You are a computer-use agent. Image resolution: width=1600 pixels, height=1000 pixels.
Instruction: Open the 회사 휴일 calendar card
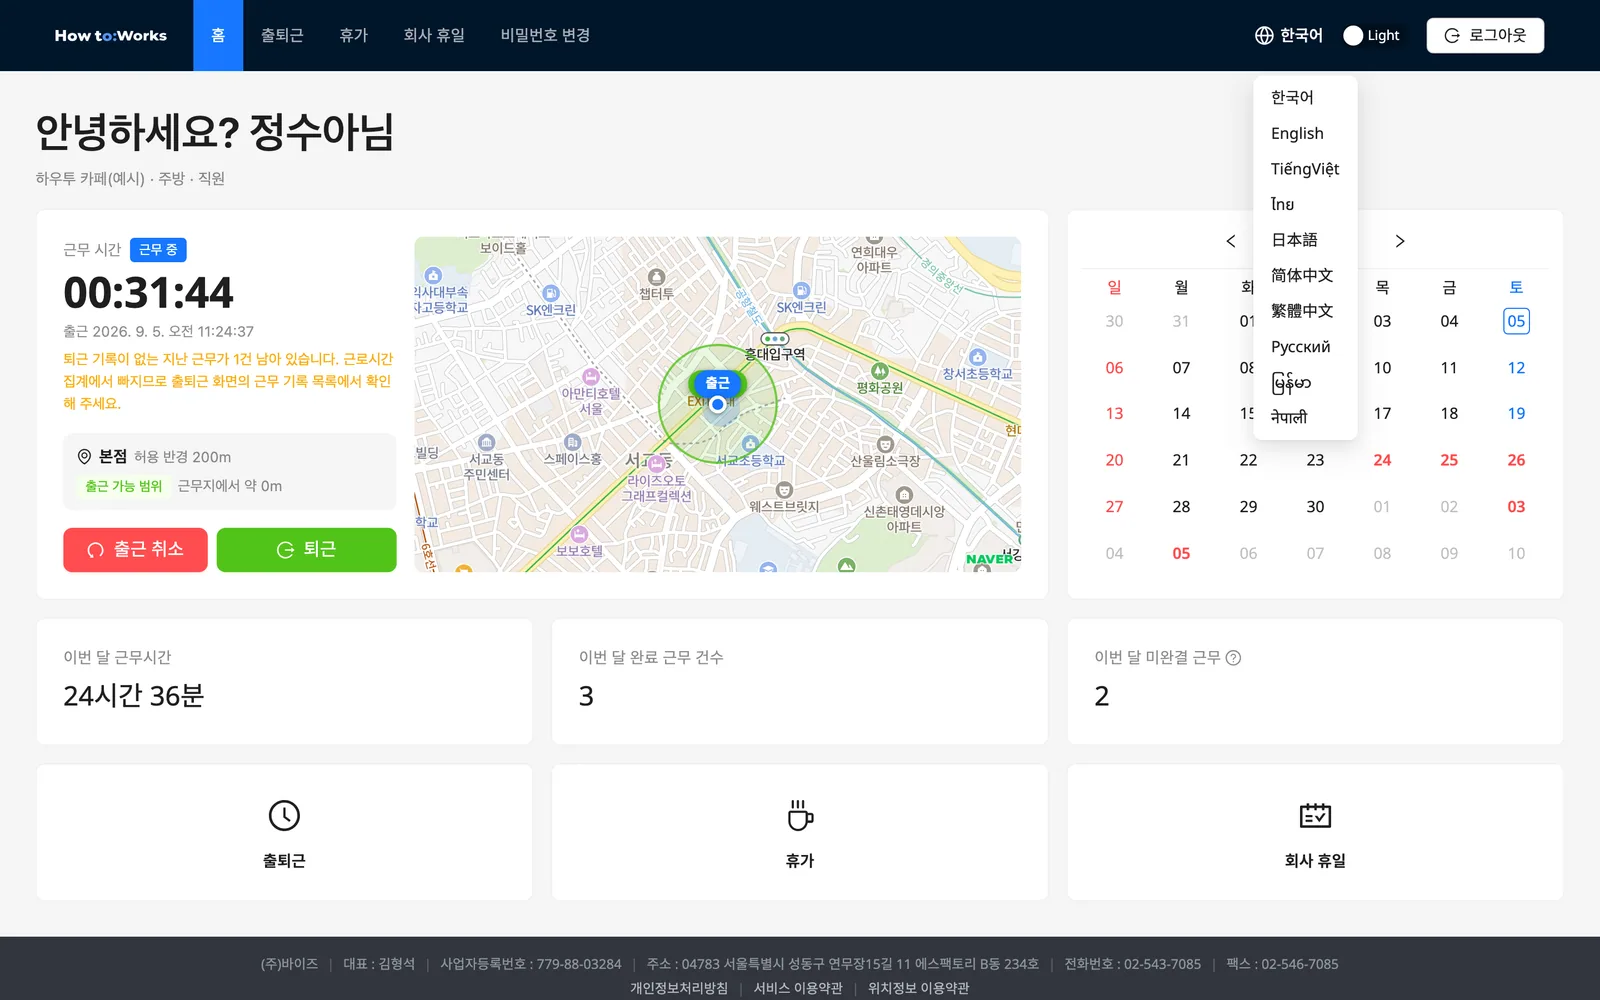tap(1315, 832)
